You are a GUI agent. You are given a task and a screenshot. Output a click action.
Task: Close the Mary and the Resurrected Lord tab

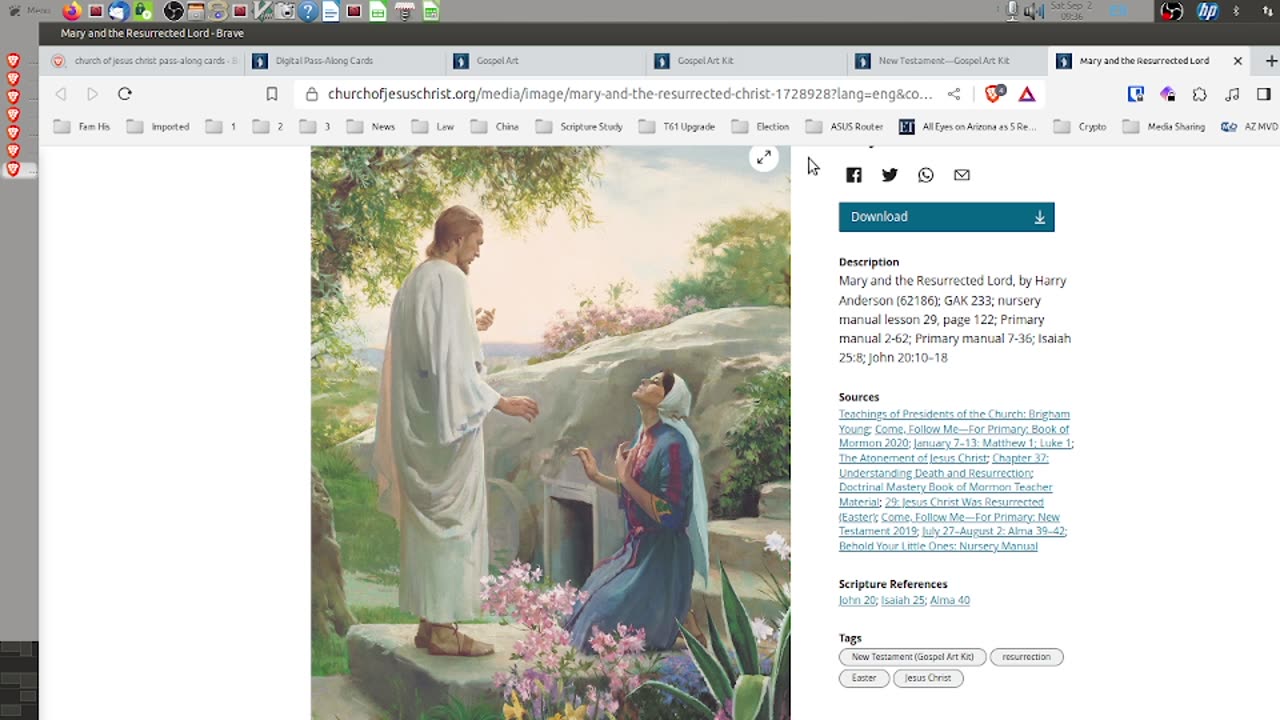click(x=1237, y=61)
